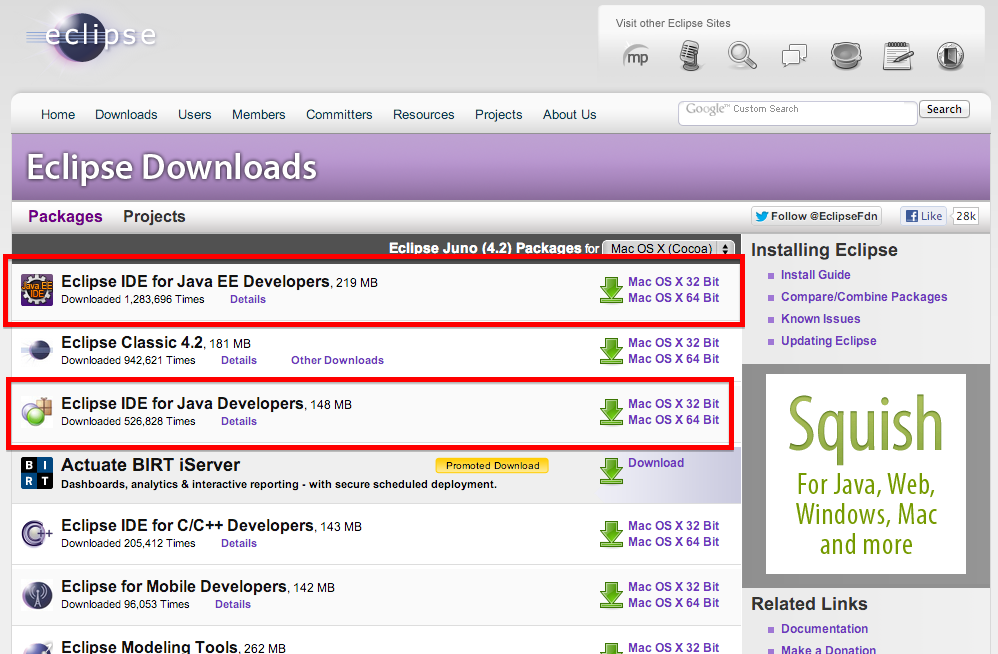This screenshot has height=654, width=998.
Task: Open the Resources menu item
Action: click(x=423, y=115)
